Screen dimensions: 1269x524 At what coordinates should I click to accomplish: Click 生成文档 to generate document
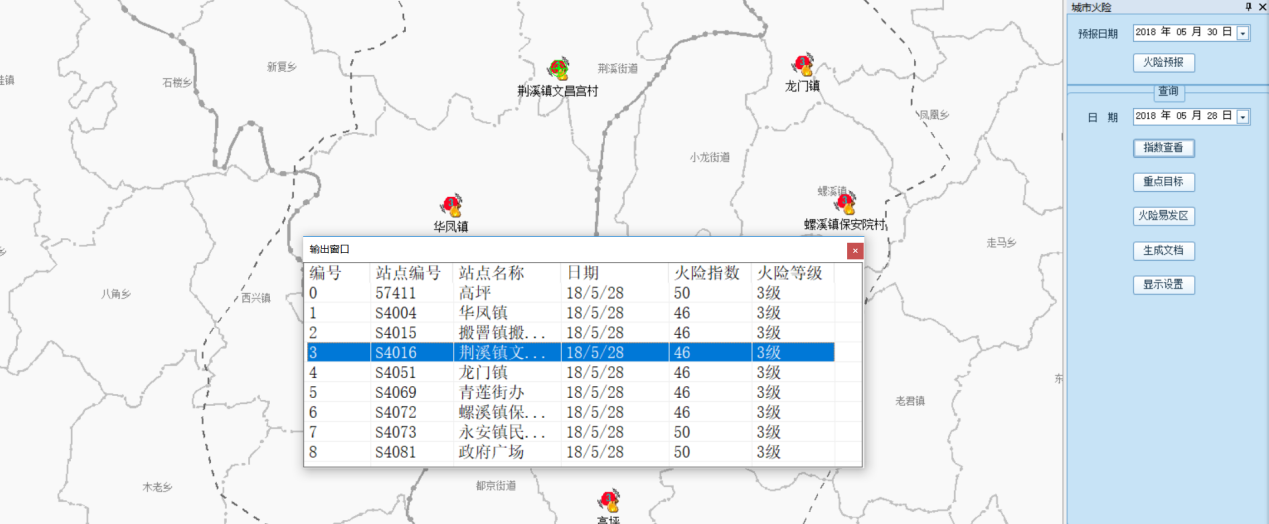(1163, 250)
